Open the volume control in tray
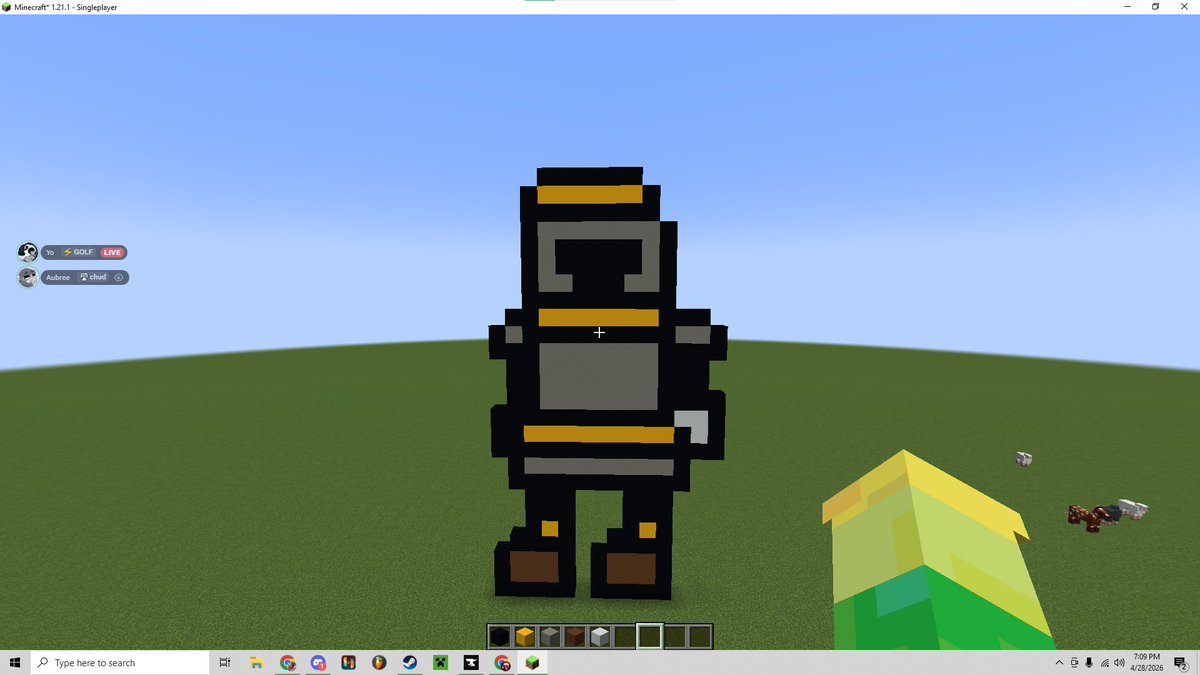The image size is (1200, 675). point(1120,663)
